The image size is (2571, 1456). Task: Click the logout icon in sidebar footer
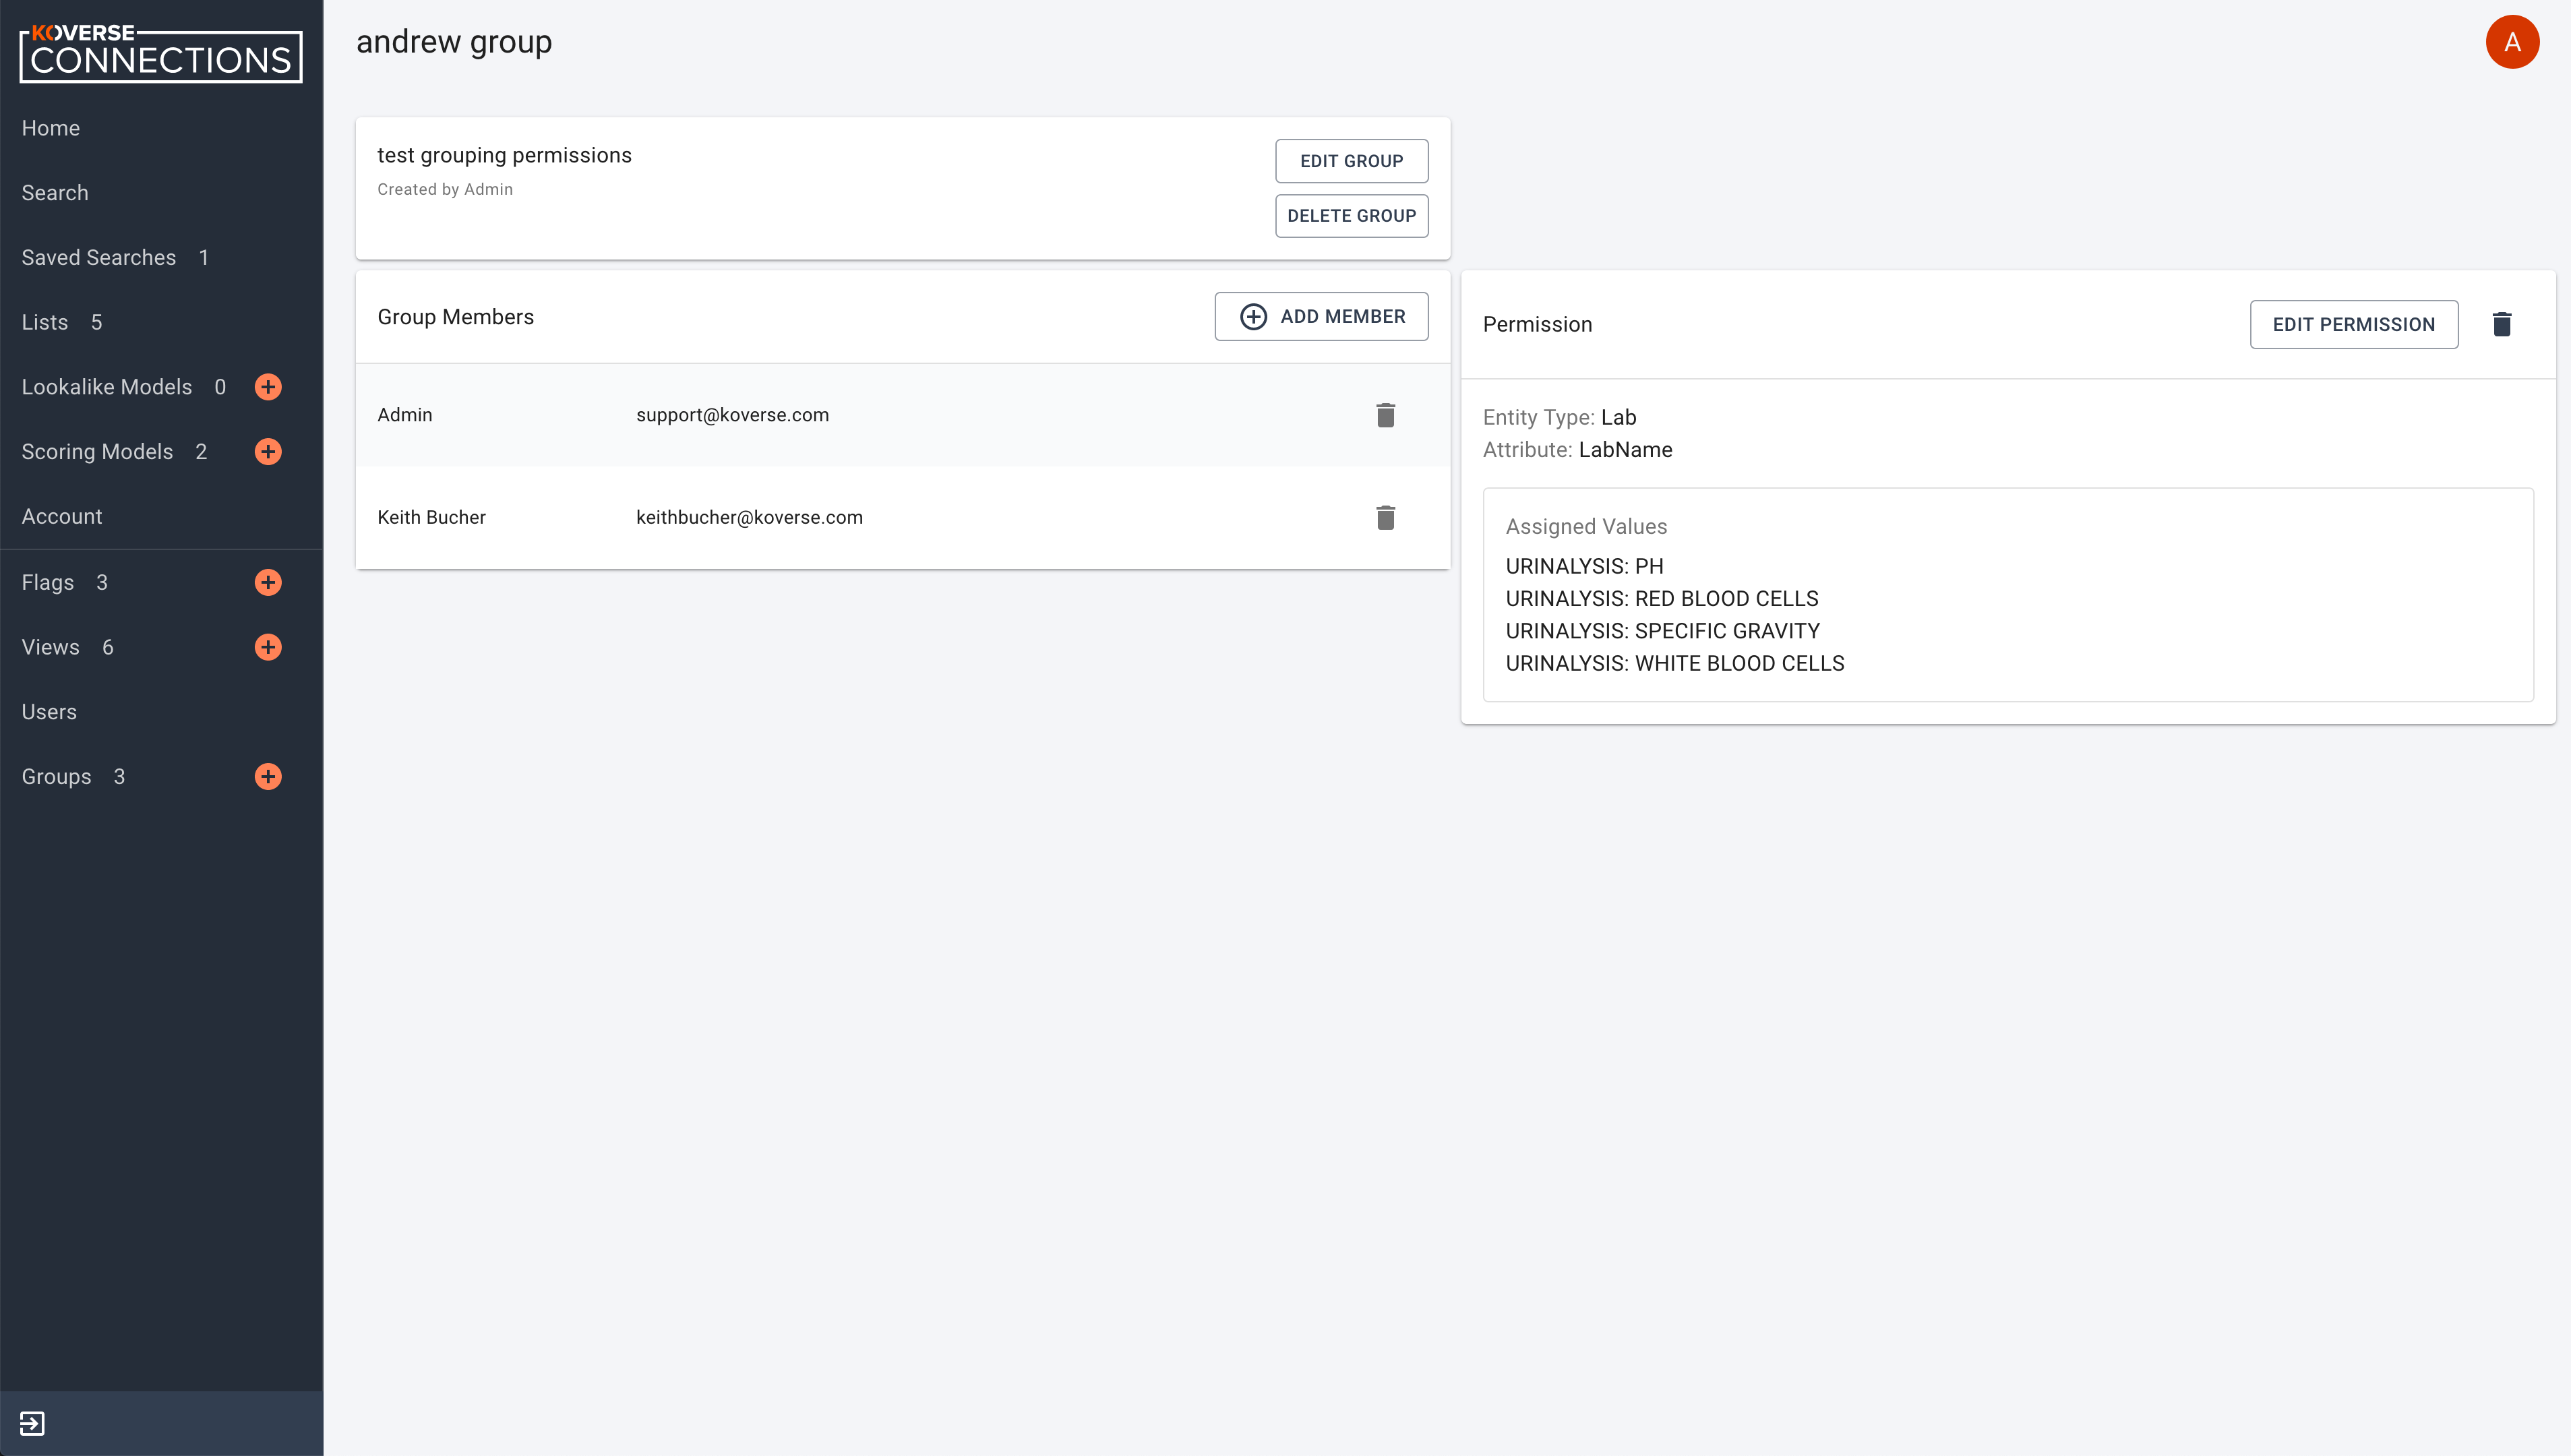point(32,1423)
